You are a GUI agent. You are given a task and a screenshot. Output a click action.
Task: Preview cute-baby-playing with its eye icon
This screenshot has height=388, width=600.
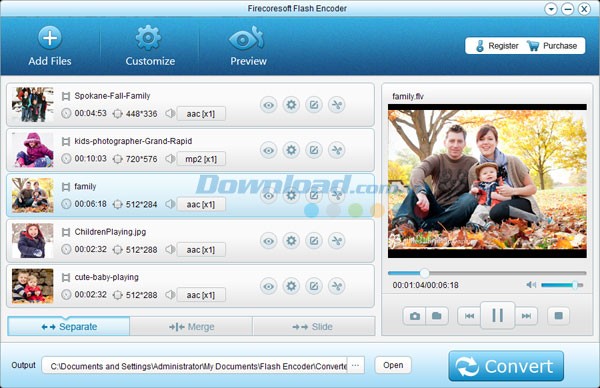click(x=269, y=286)
